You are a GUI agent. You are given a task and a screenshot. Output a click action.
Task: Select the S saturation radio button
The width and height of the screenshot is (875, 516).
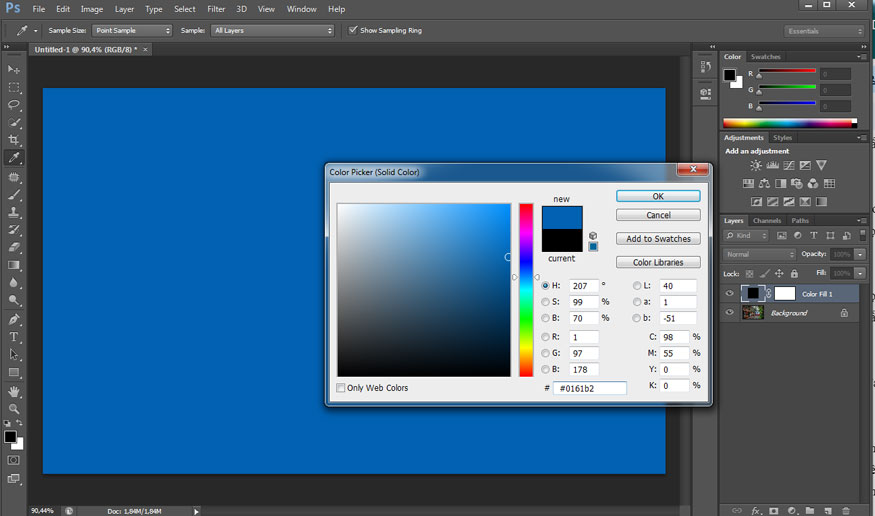[545, 302]
